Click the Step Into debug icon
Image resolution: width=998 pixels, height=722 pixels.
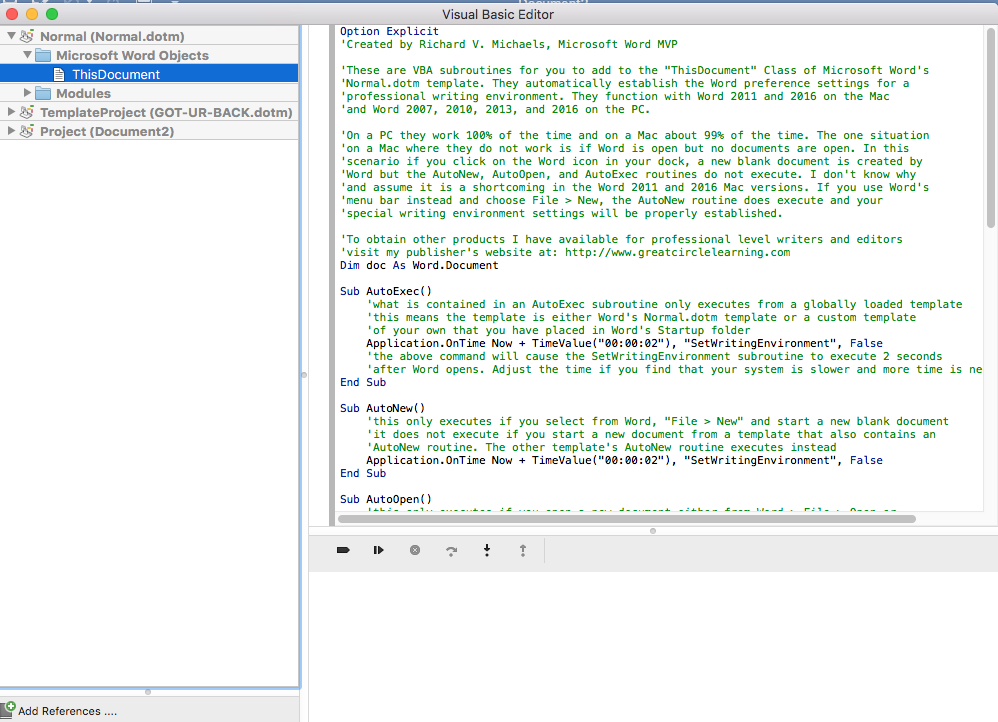coord(487,550)
